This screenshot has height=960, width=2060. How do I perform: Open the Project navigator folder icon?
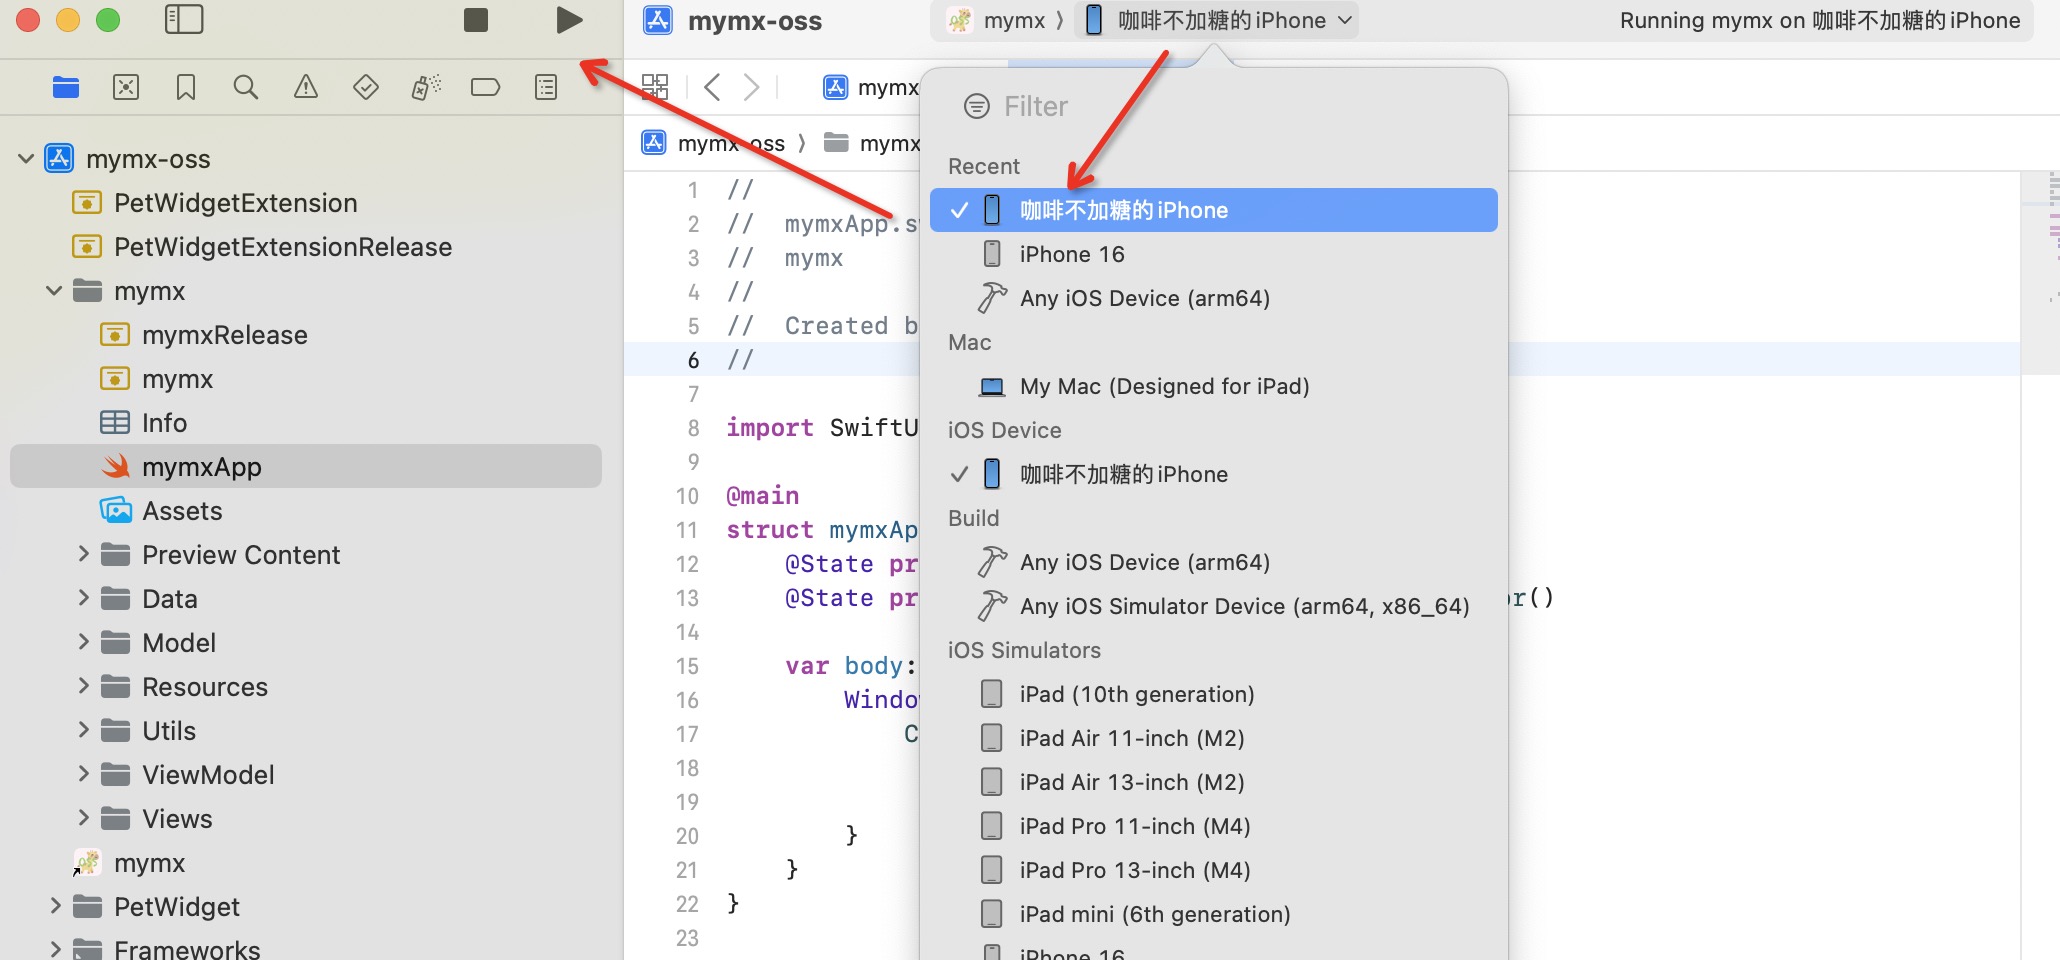[66, 88]
